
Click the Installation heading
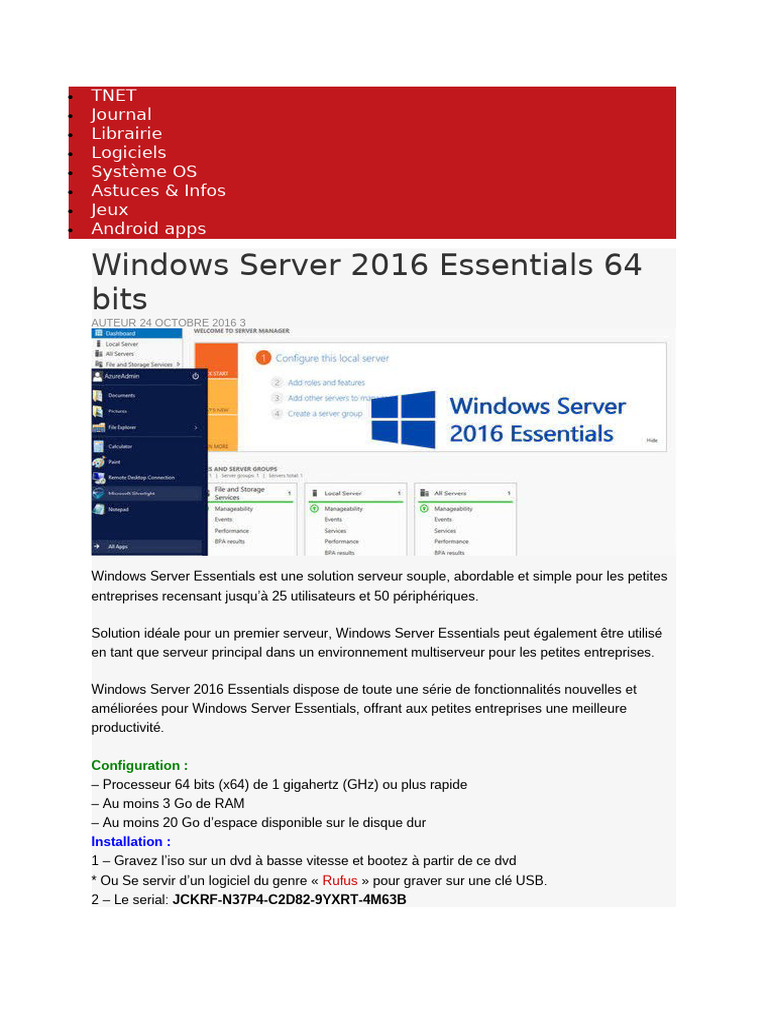[x=131, y=842]
